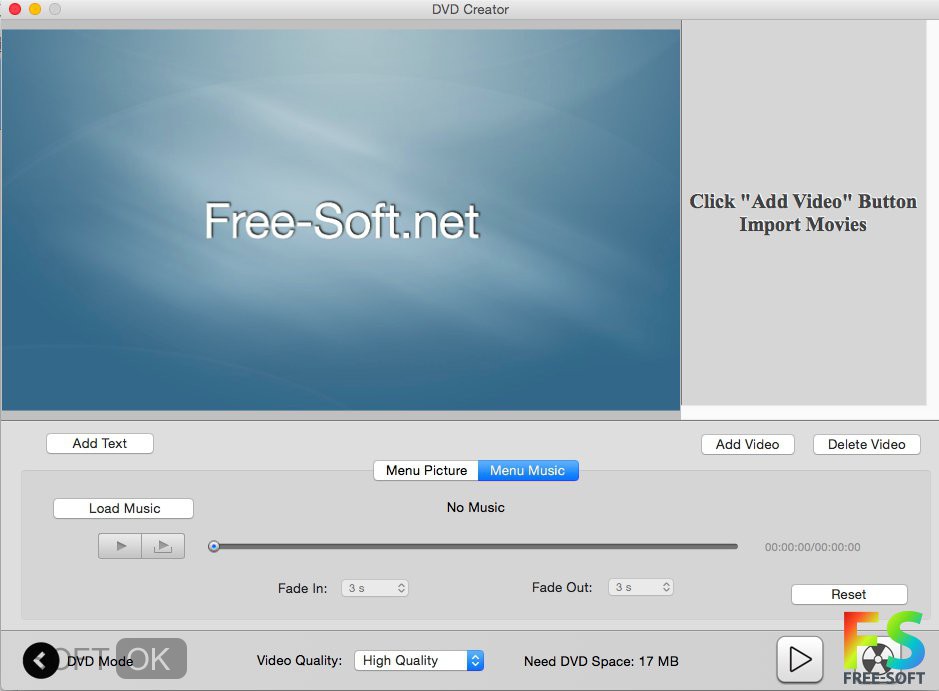Click the Reset button

[x=849, y=595]
